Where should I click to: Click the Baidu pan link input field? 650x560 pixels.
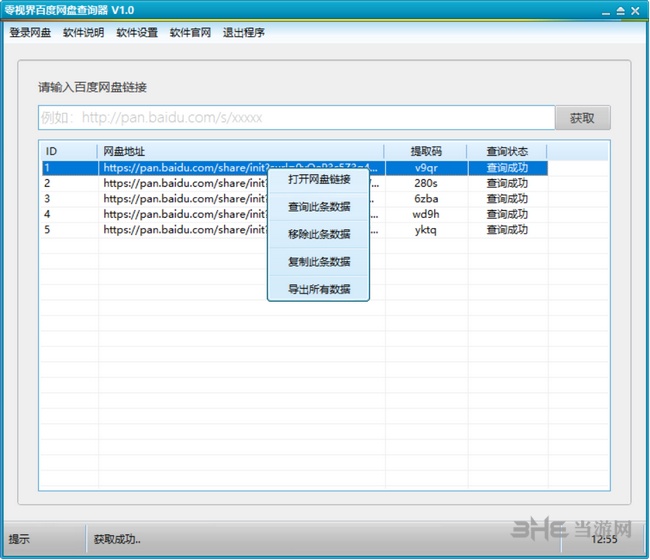pos(296,118)
